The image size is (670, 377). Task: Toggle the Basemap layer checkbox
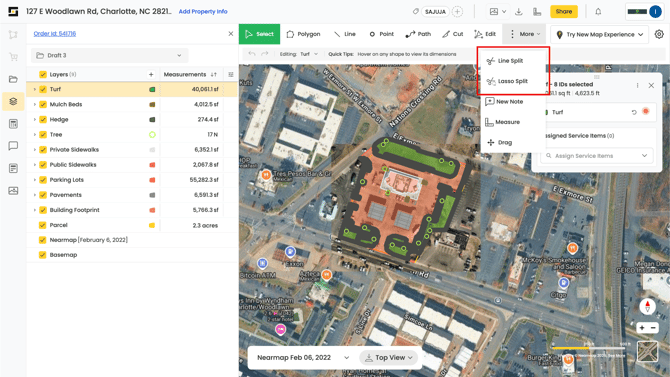click(43, 255)
